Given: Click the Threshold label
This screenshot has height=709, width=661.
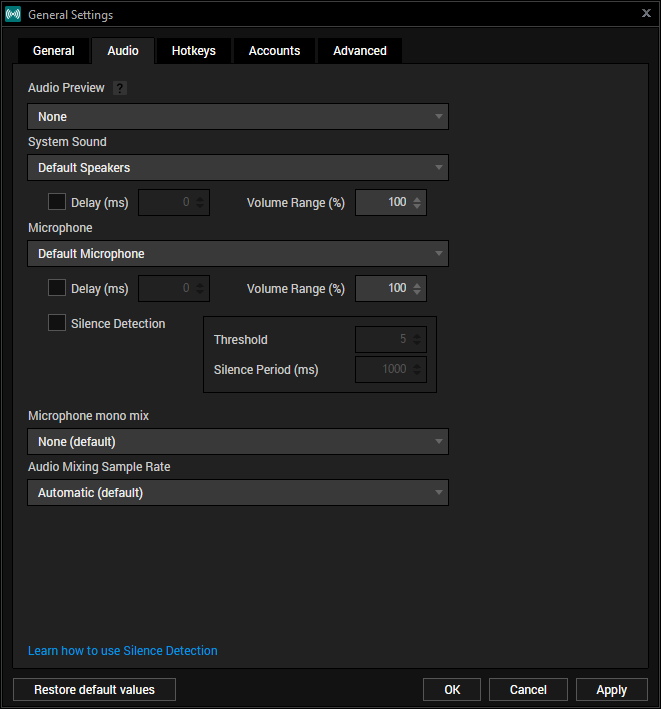Looking at the screenshot, I should pos(241,340).
